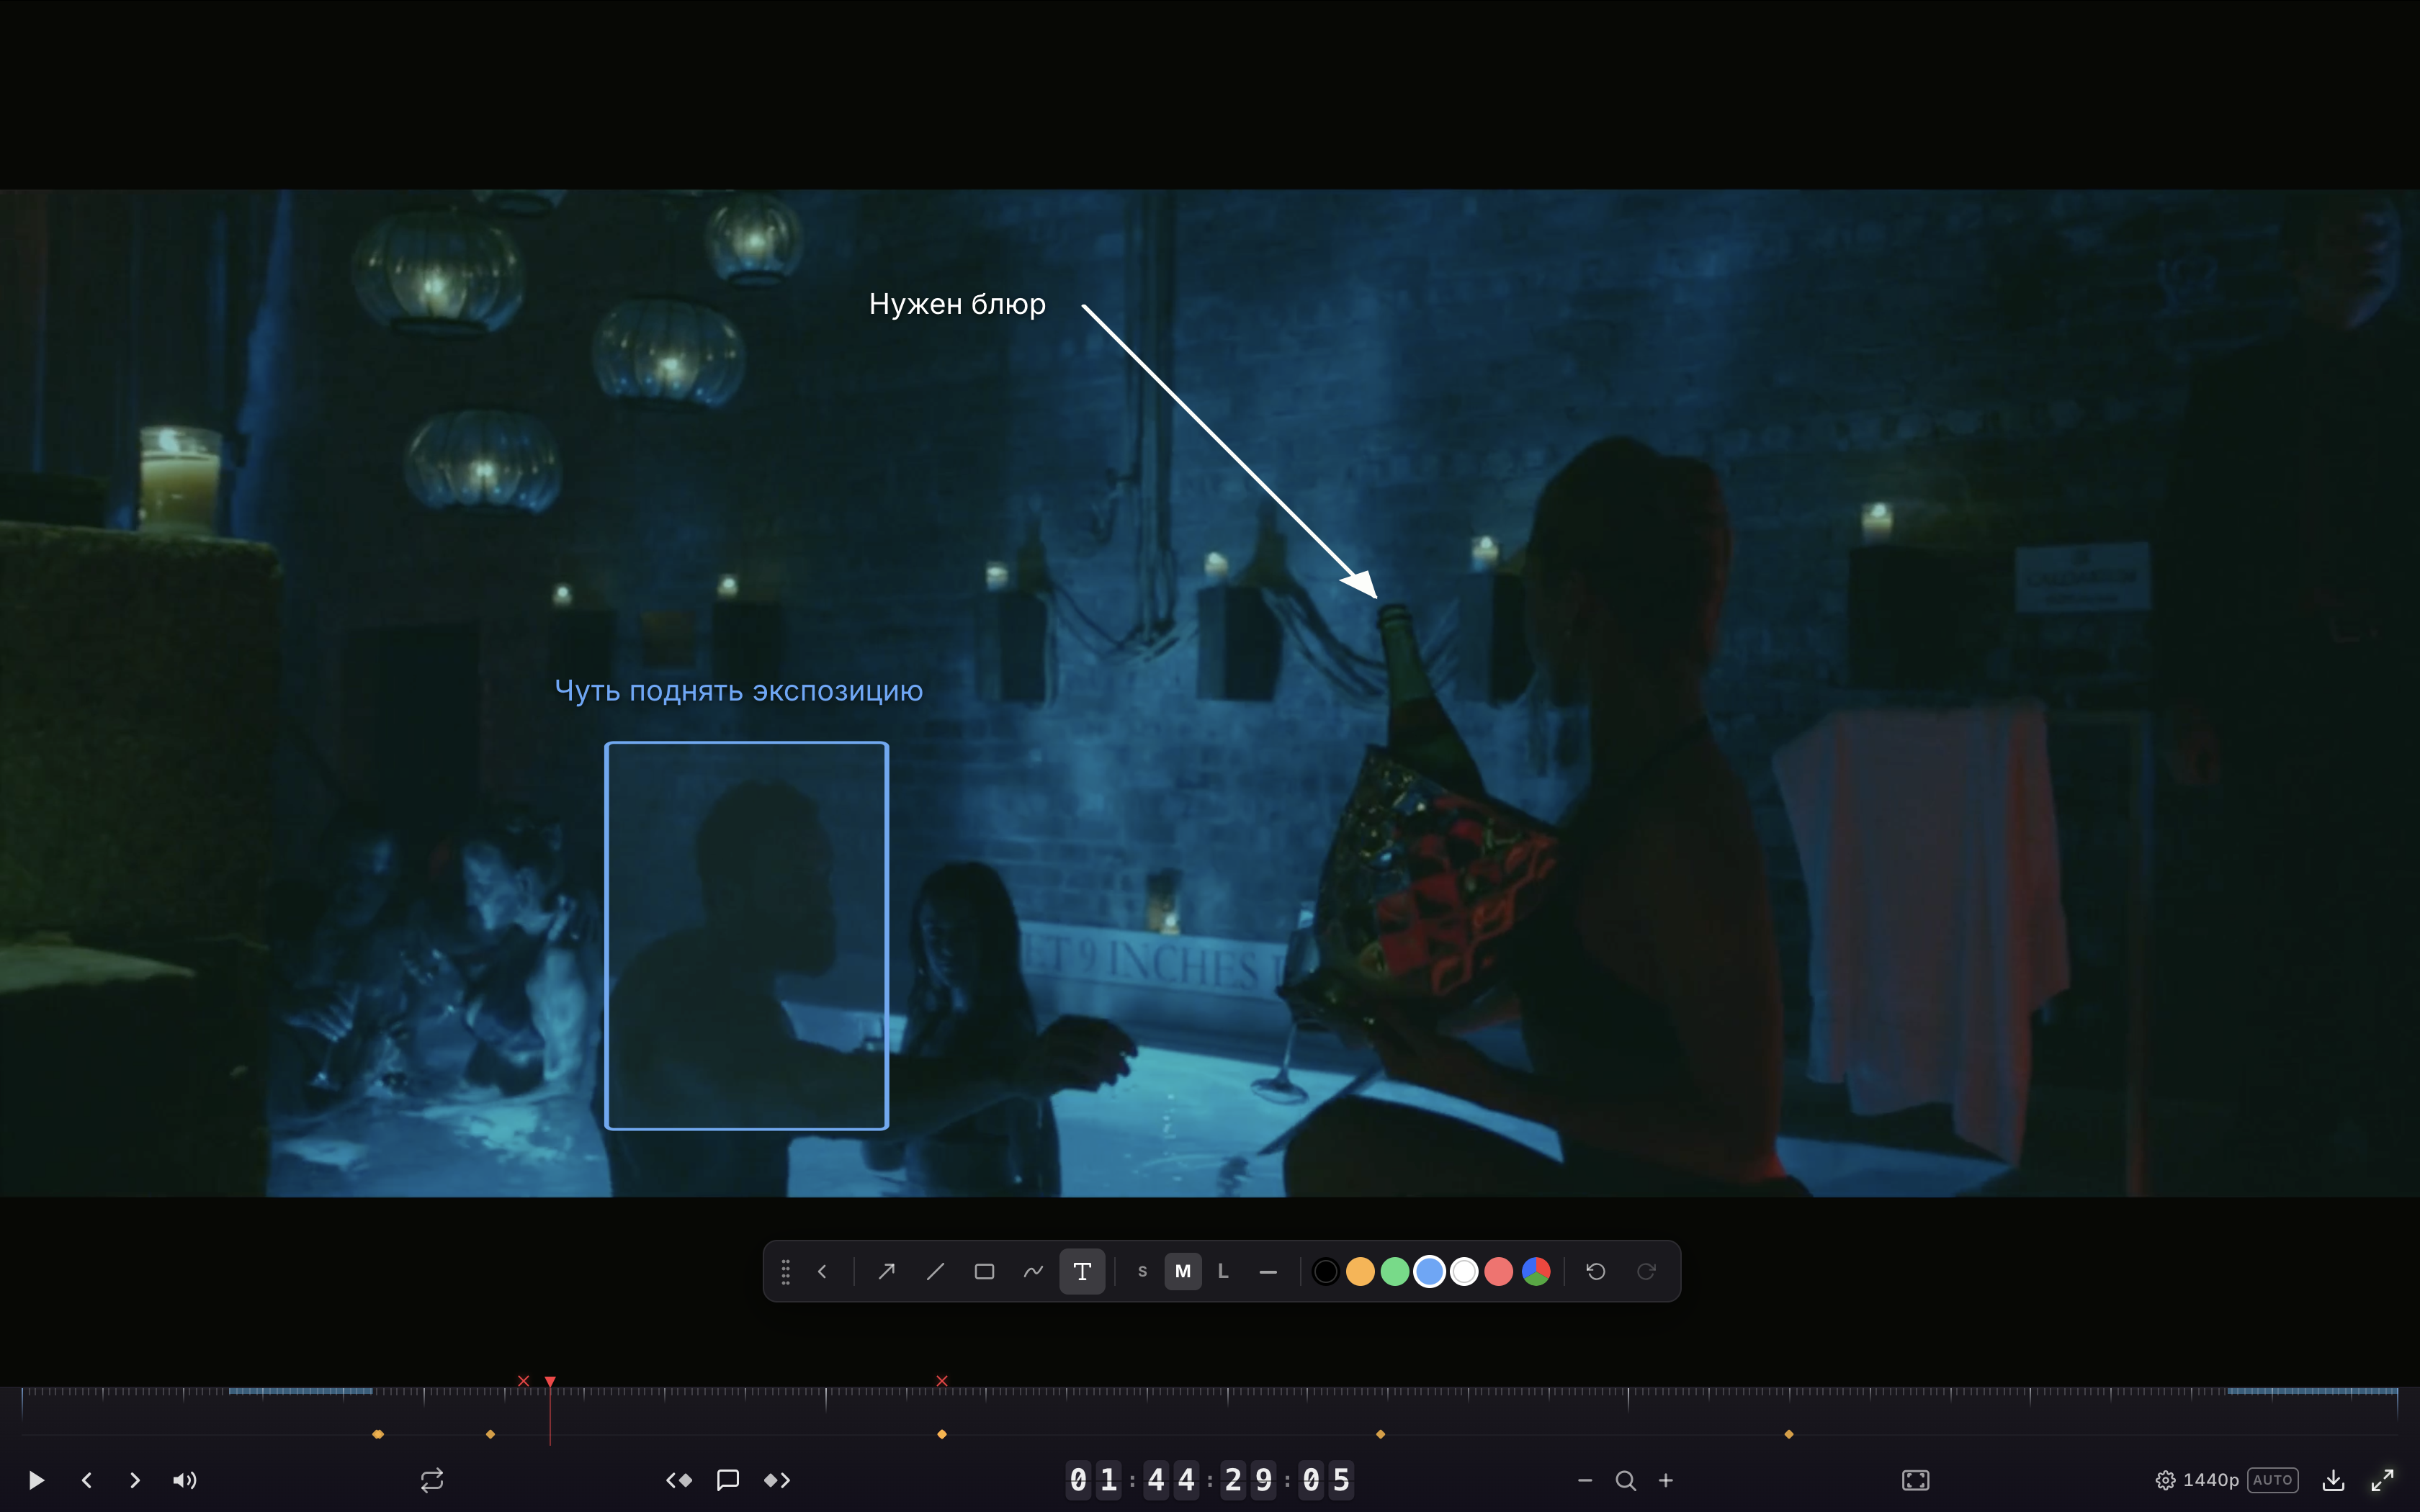The width and height of the screenshot is (2420, 1512).
Task: Undo the last annotation
Action: (x=1596, y=1271)
